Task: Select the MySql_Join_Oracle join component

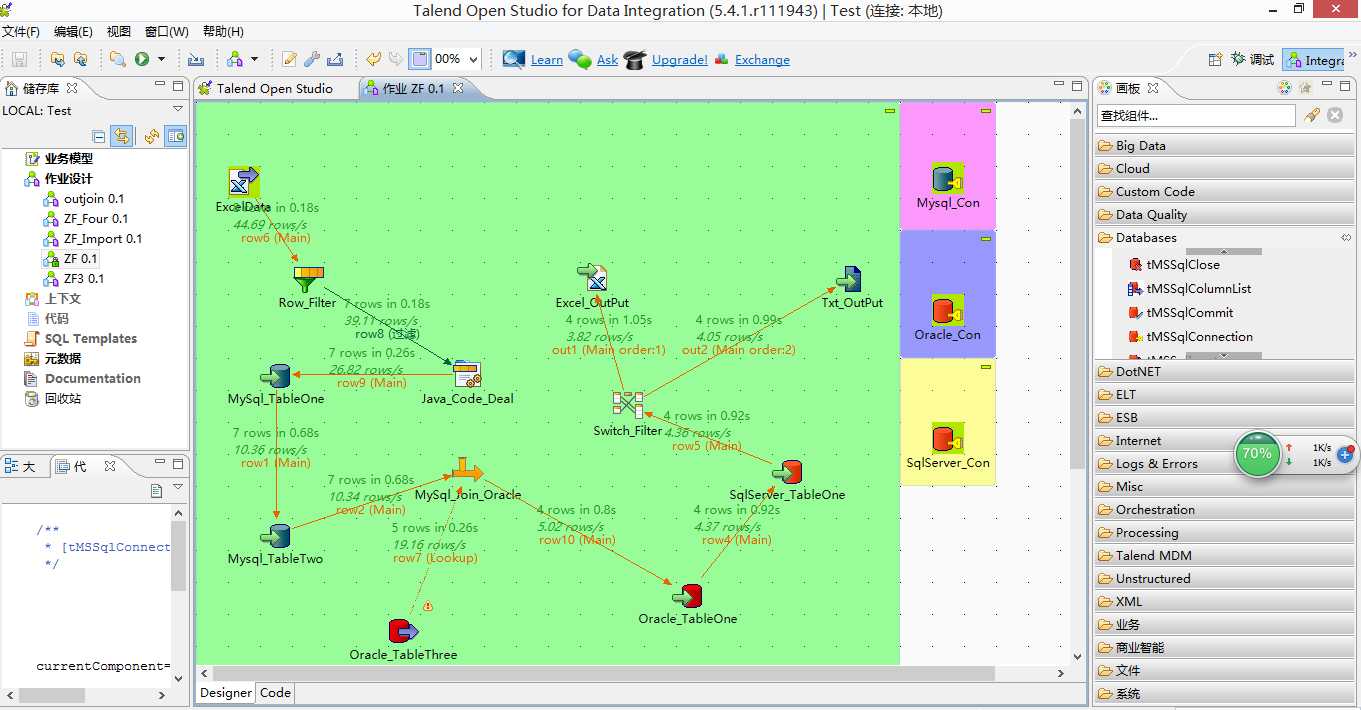Action: pyautogui.click(x=467, y=471)
